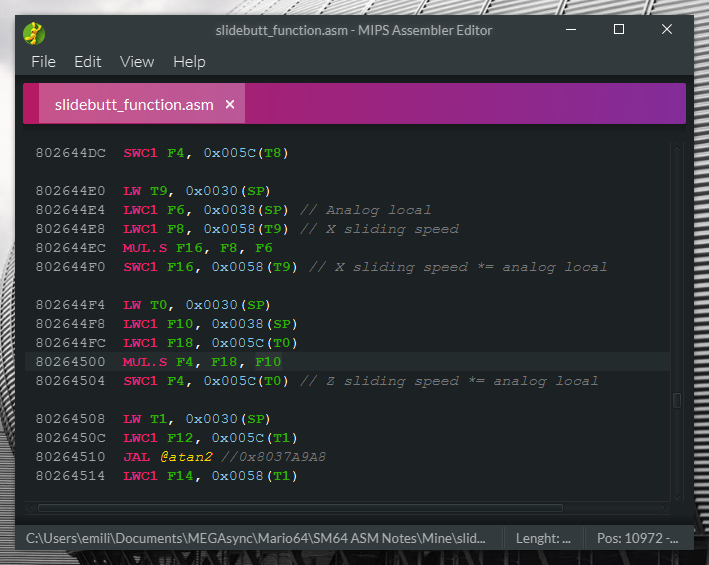Click address 802644F0 in the gutter
This screenshot has width=709, height=565.
click(71, 267)
